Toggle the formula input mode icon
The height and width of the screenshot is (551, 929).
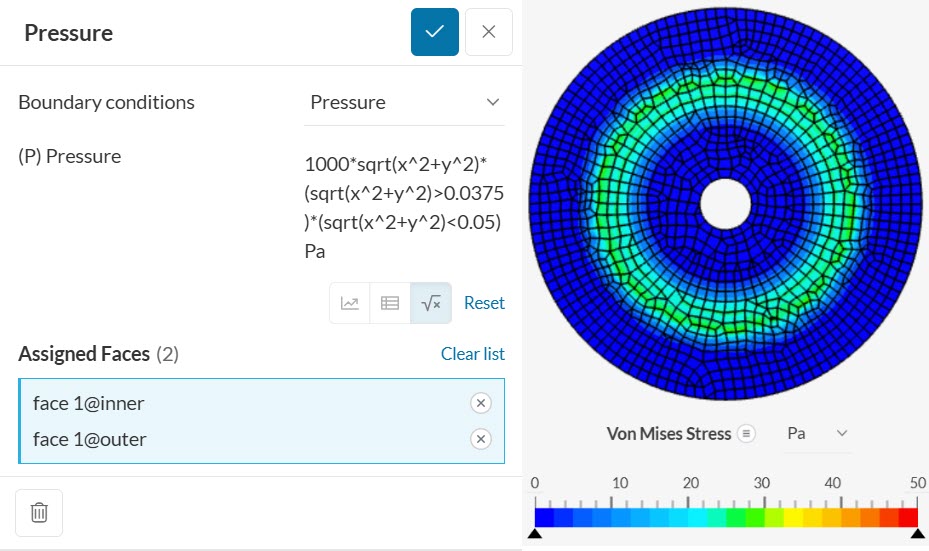[x=431, y=303]
